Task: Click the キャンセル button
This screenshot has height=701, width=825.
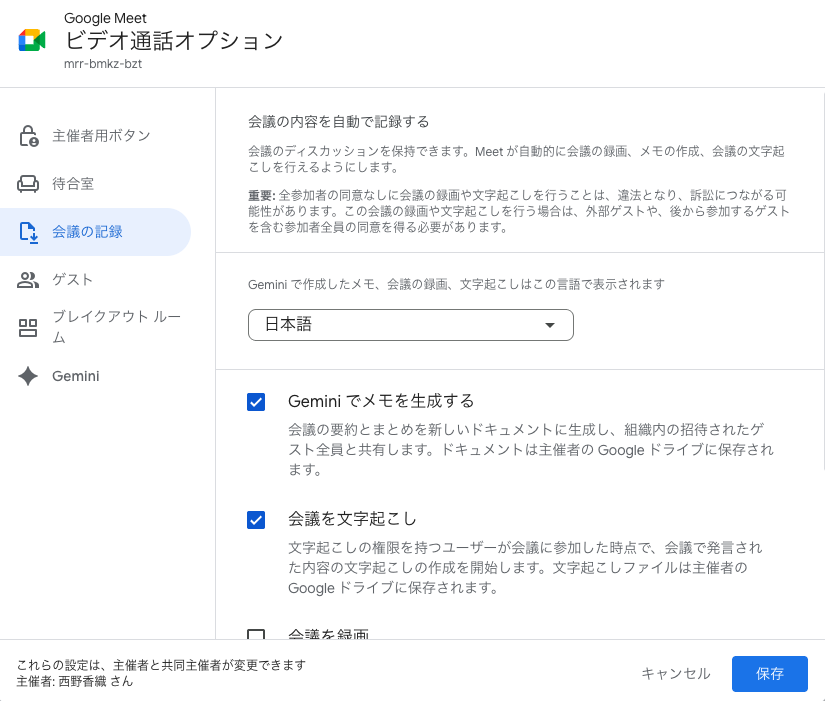Action: point(676,674)
